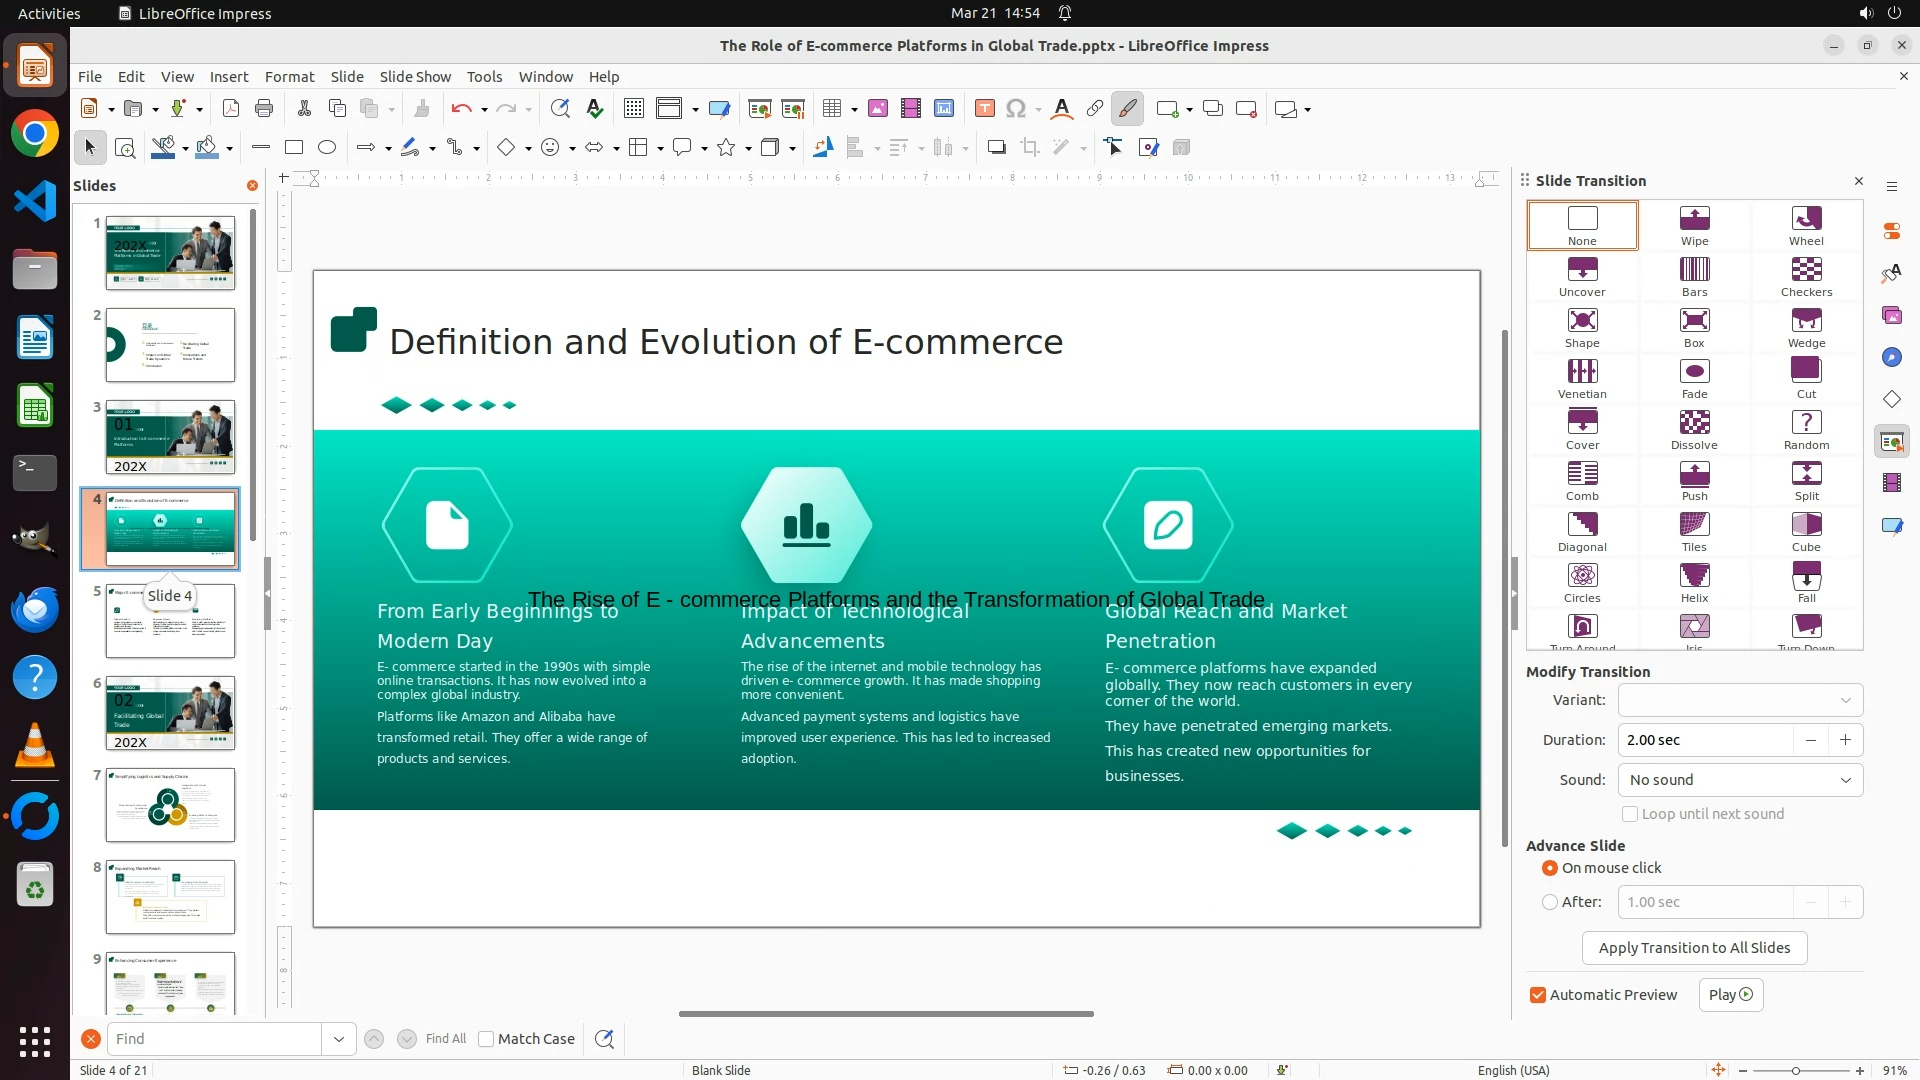
Task: Enable the Match Case checkbox
Action: (487, 1039)
